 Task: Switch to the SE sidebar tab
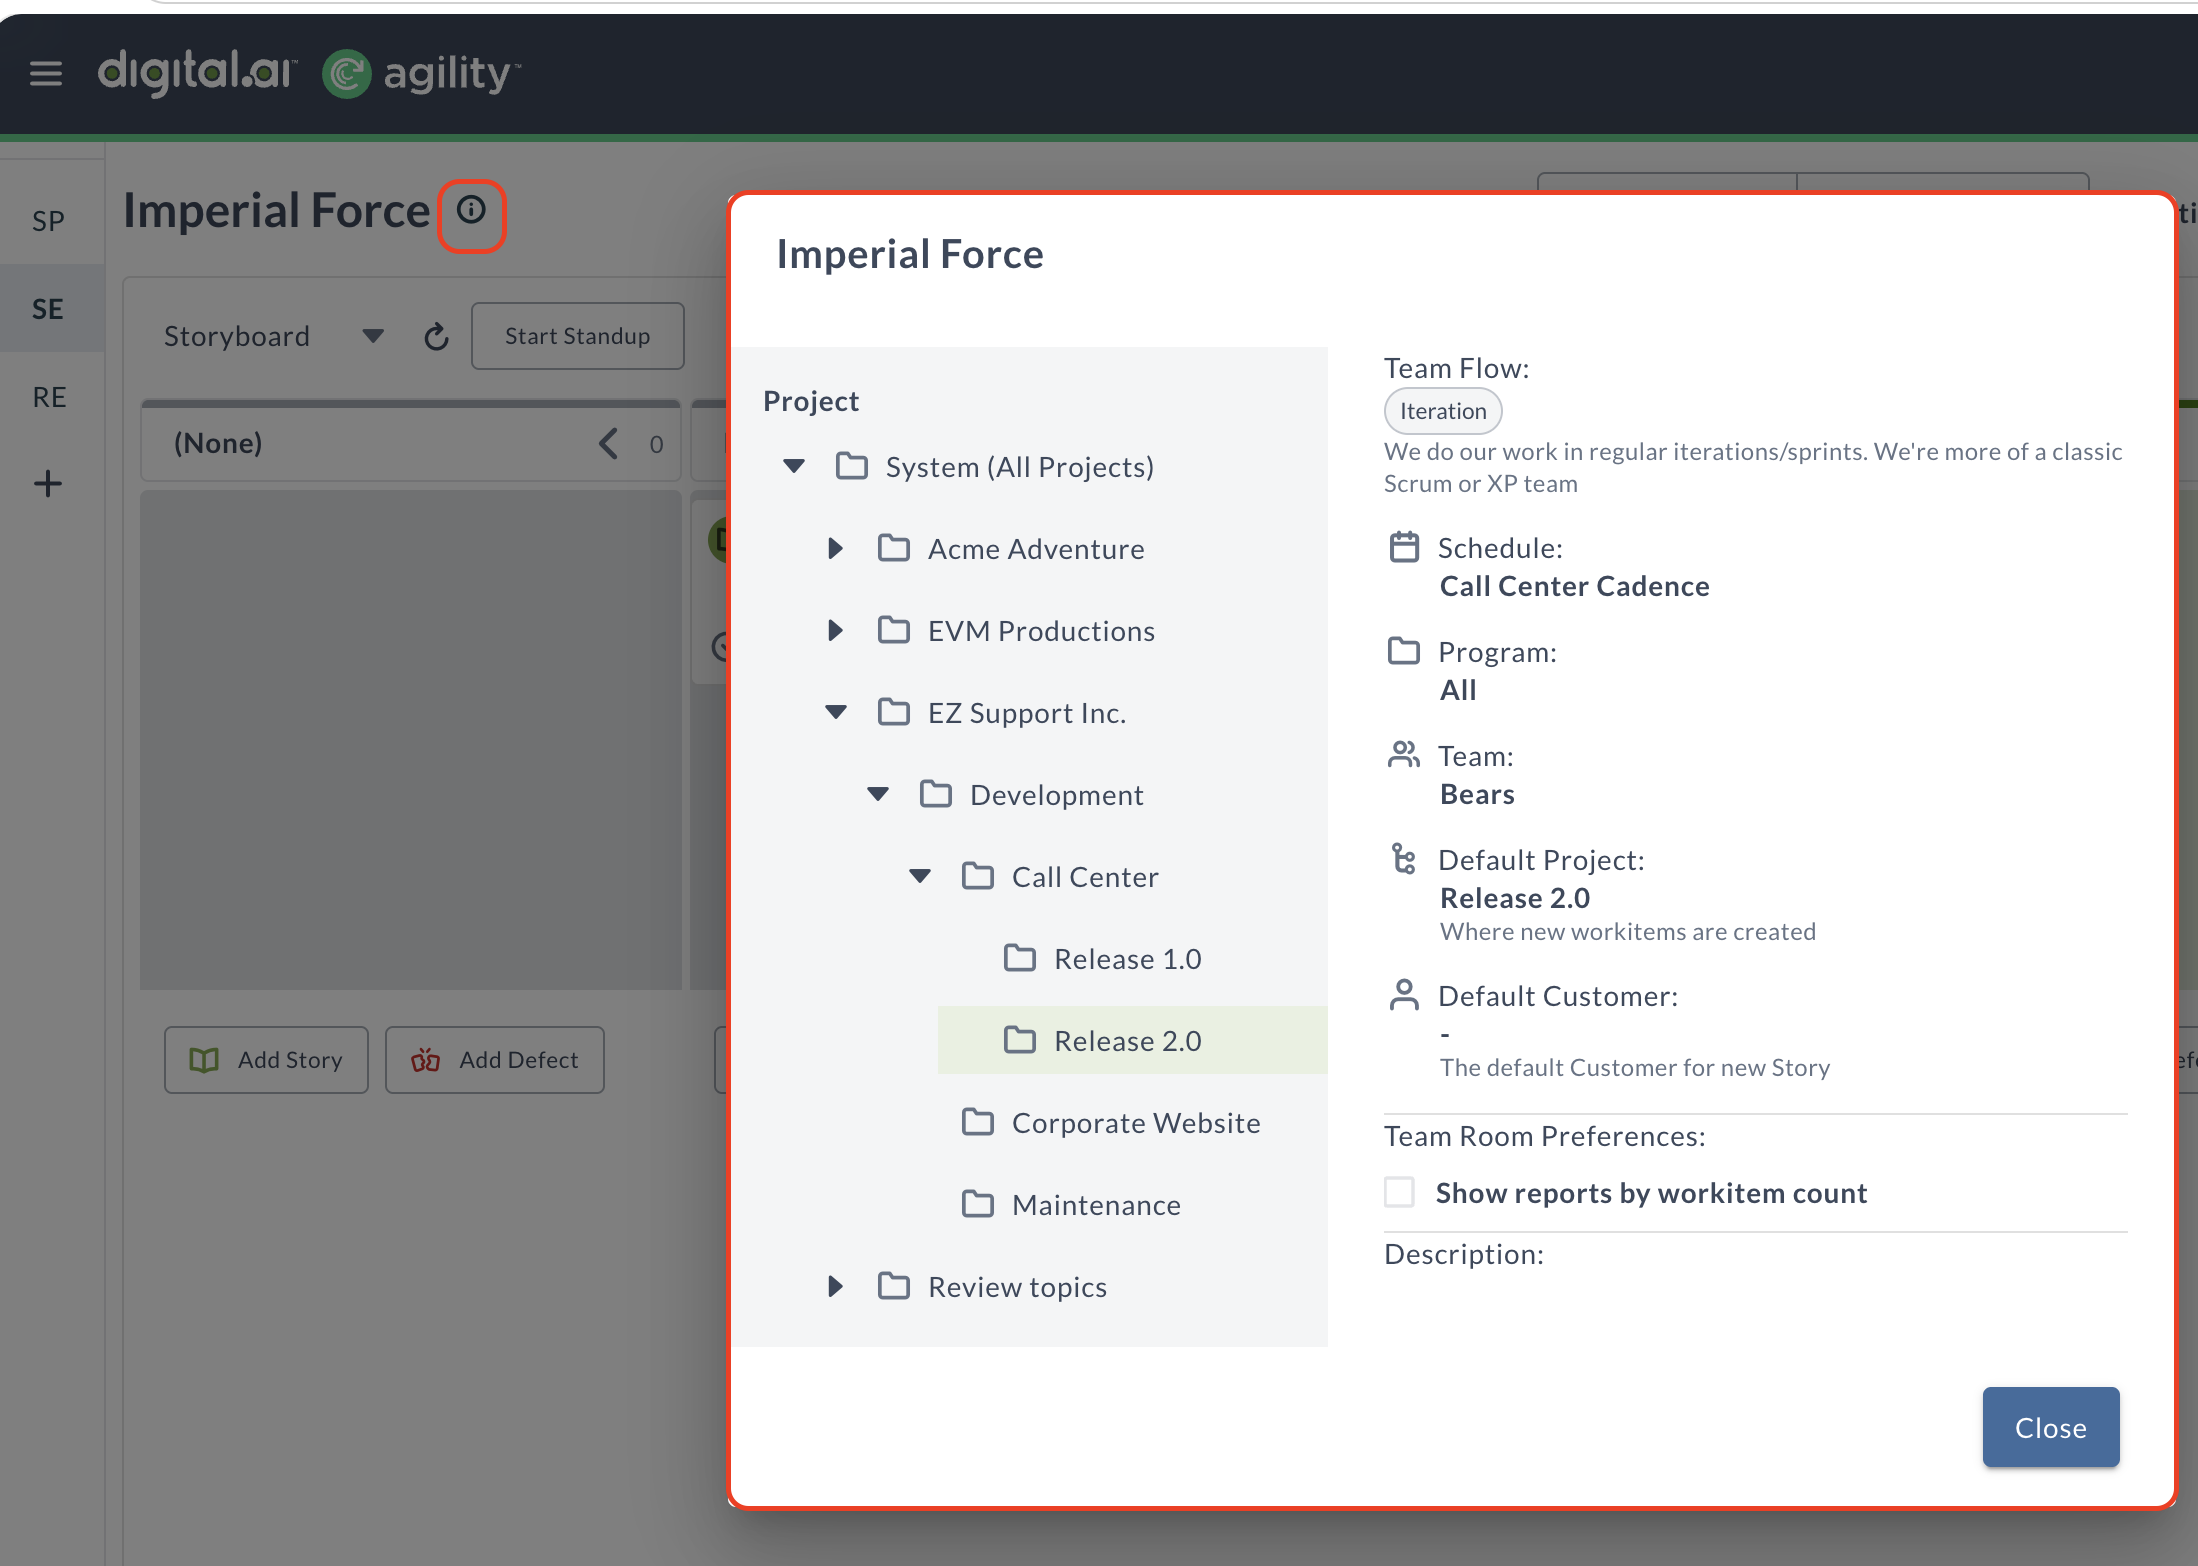48,309
